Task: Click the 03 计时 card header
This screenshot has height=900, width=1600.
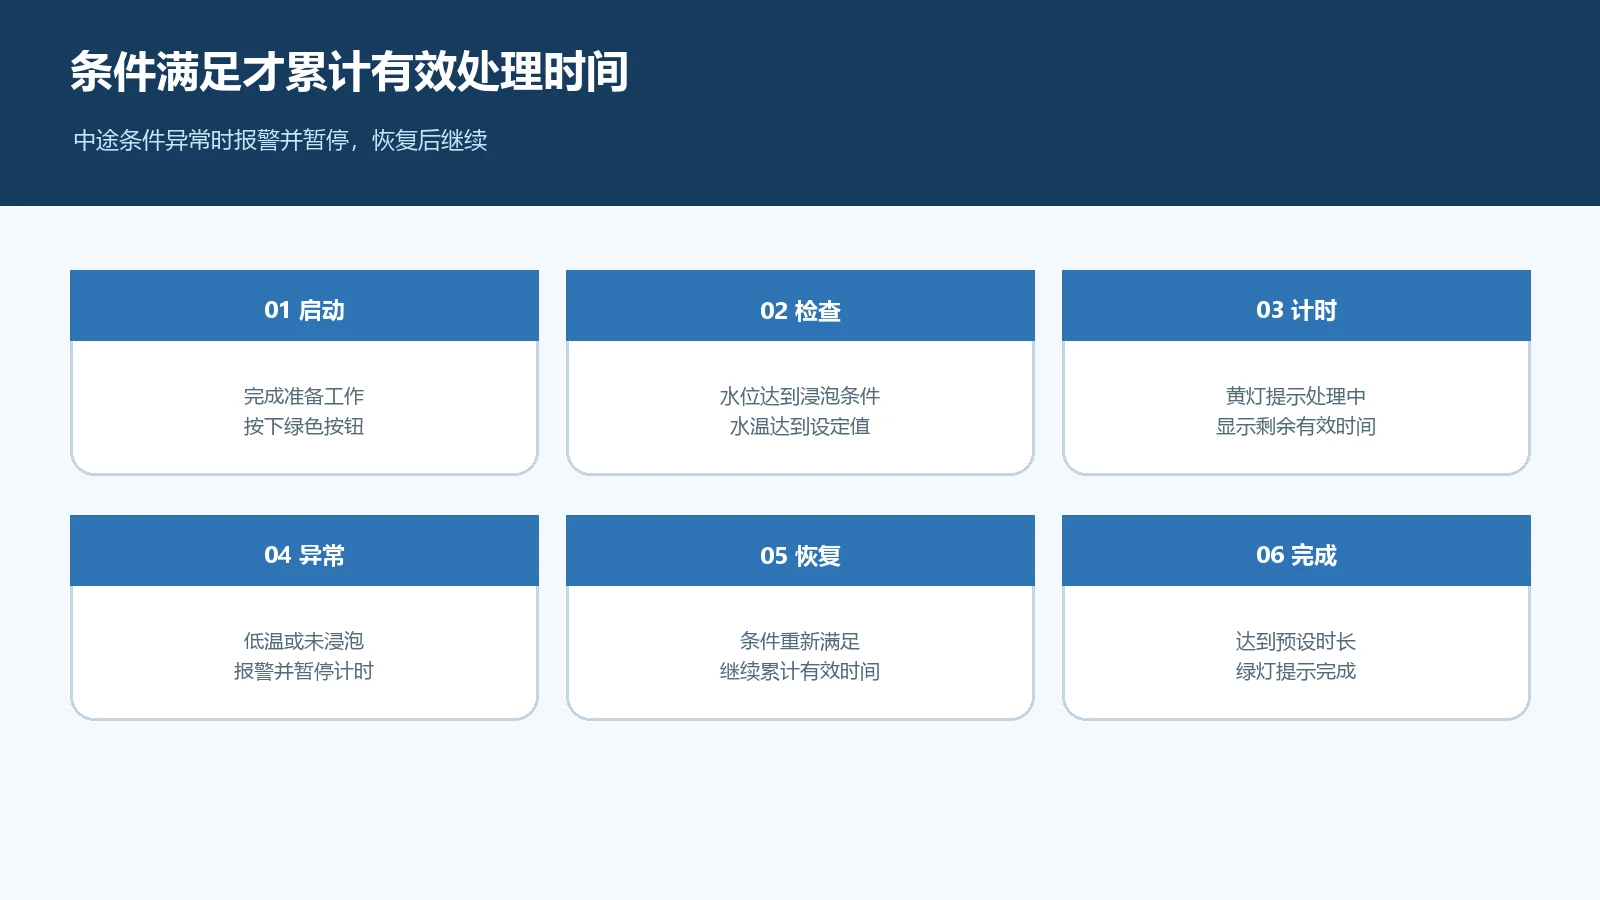Action: [1296, 306]
